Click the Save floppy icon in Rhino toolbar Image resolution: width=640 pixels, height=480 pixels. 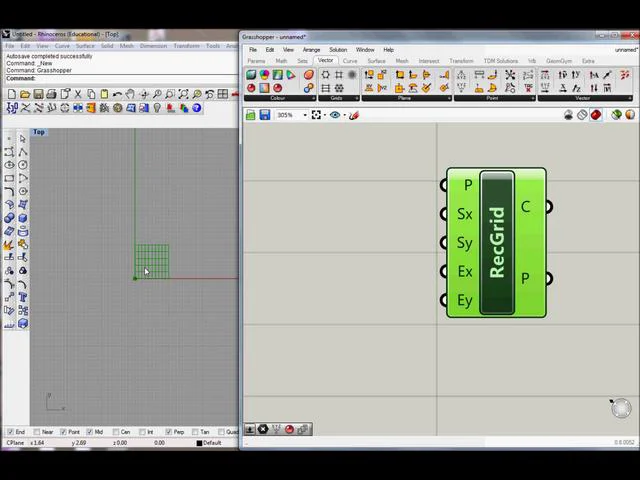point(38,94)
